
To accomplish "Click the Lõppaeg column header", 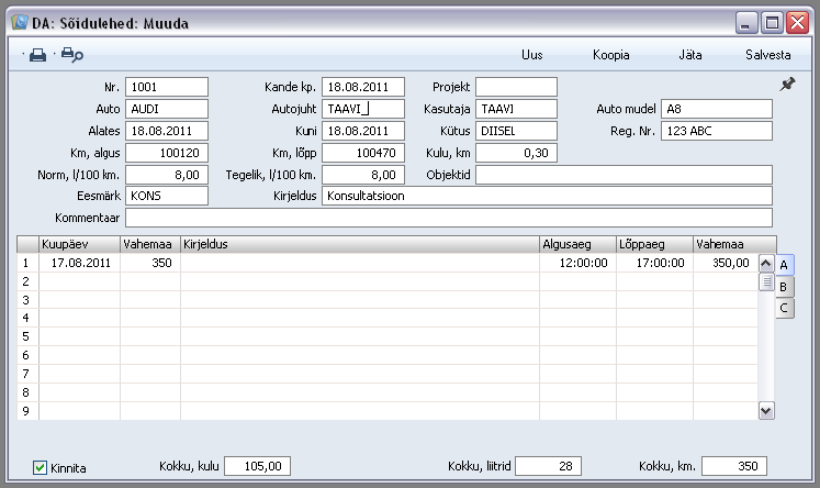I will pos(655,244).
